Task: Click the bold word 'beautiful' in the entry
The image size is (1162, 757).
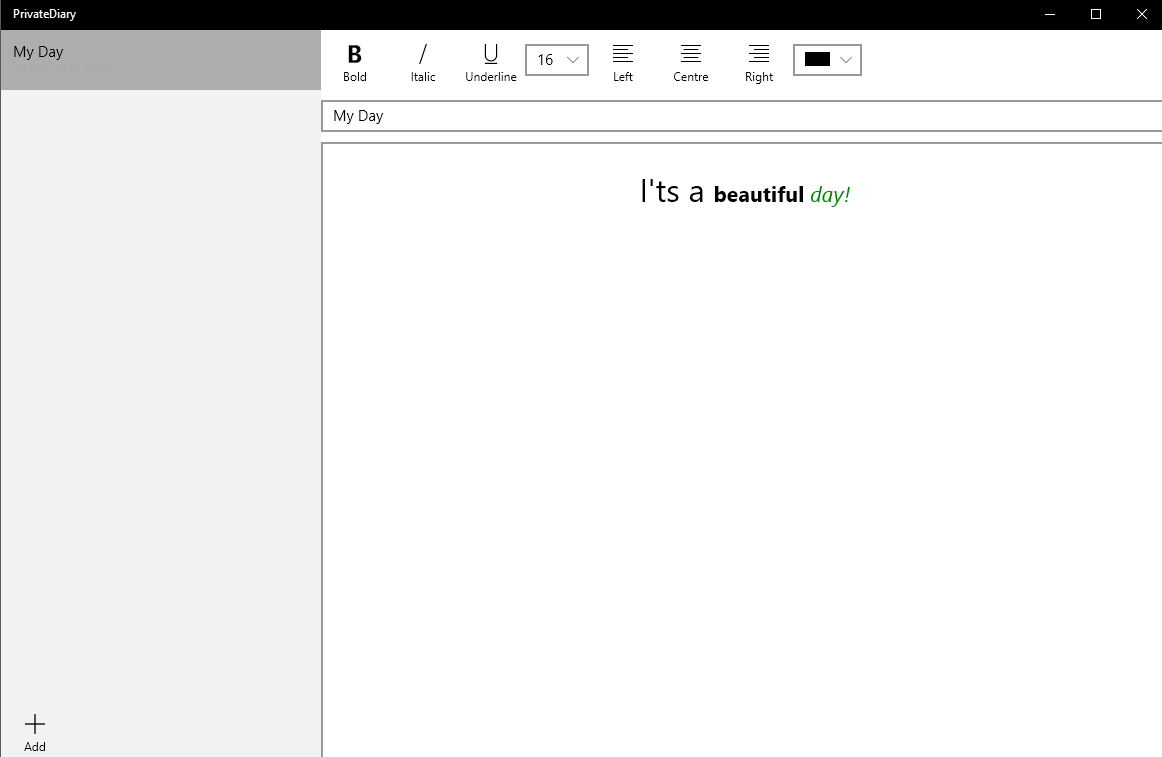Action: pos(758,194)
